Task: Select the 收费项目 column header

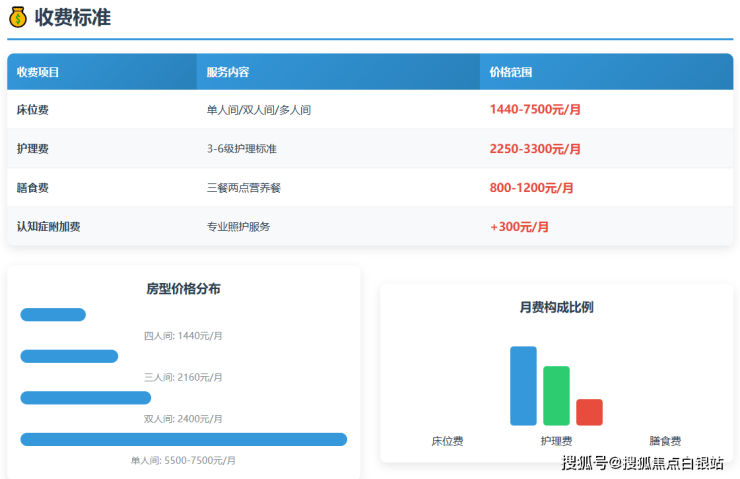Action: 38,72
